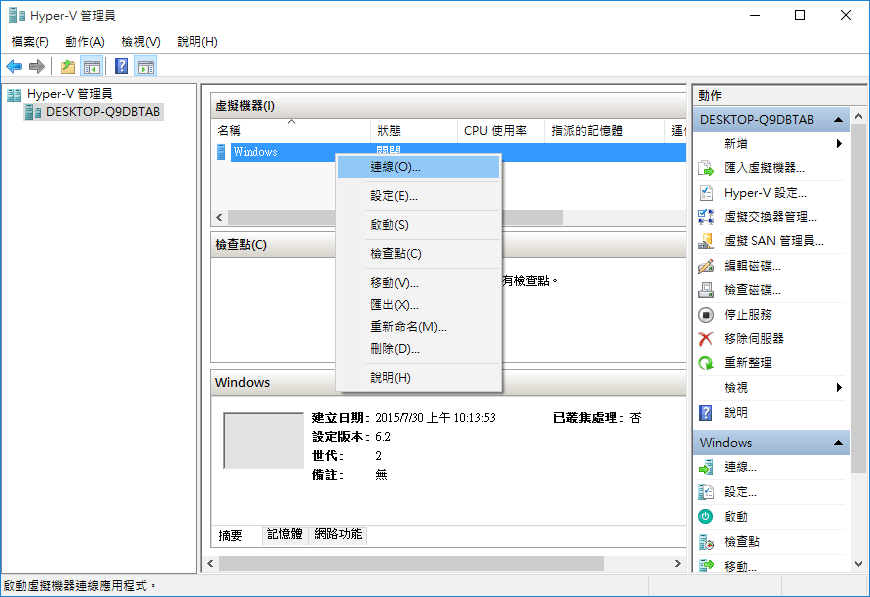Select DESKTOP-Q9DBTAB in the console tree
870x597 pixels.
click(x=103, y=112)
